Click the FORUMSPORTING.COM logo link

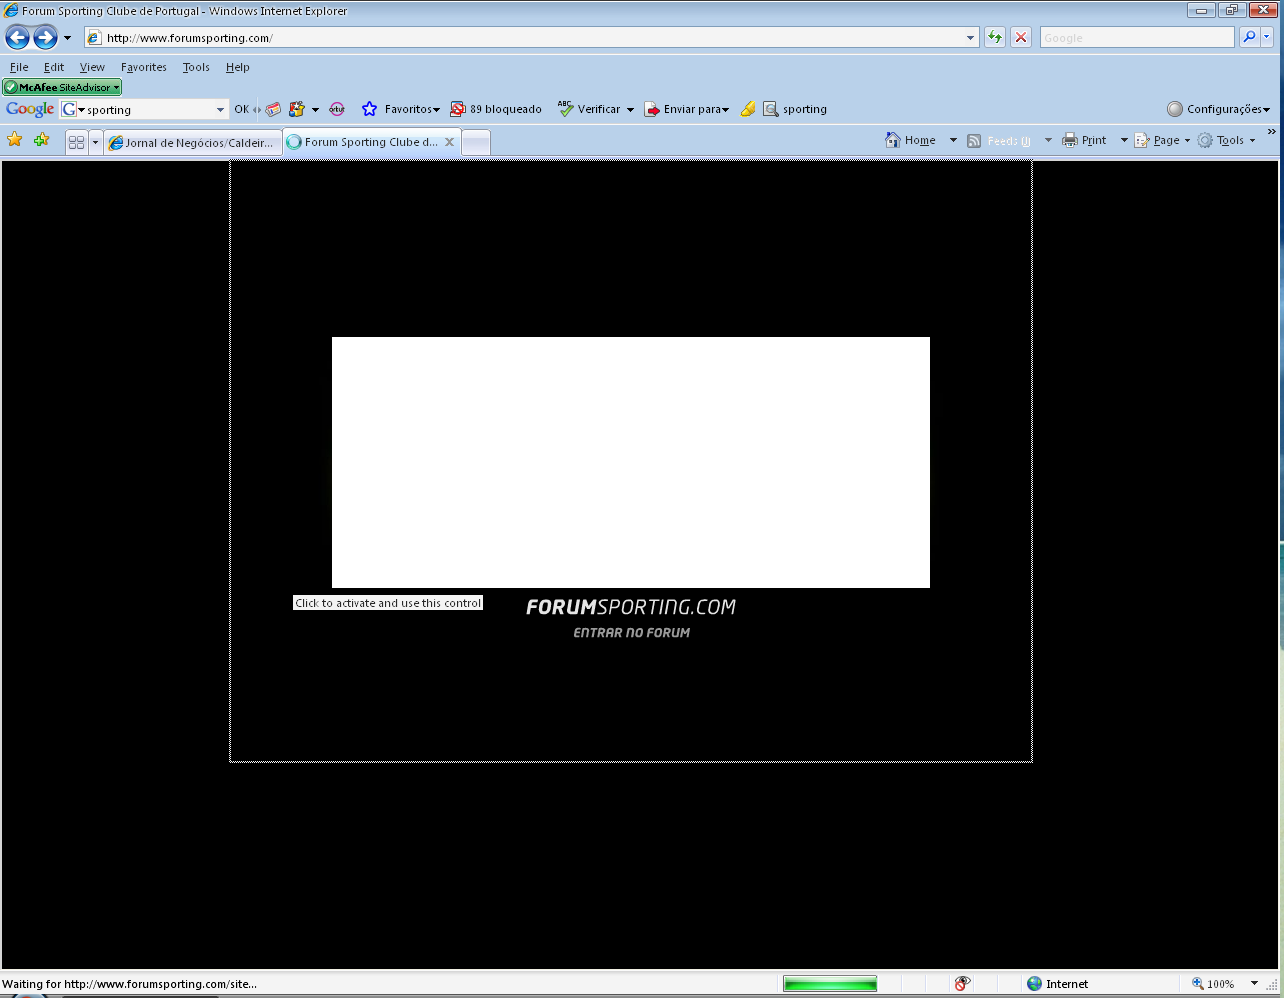631,607
